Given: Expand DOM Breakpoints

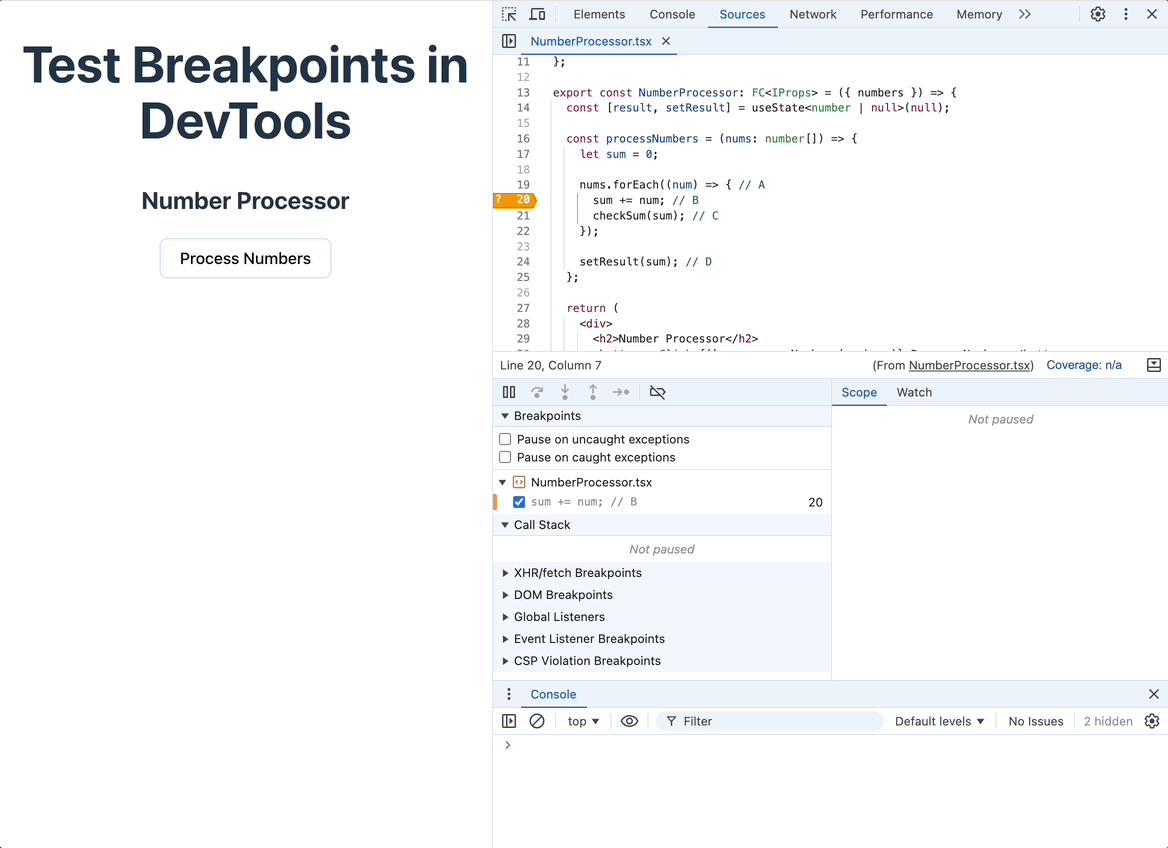Looking at the screenshot, I should (x=505, y=595).
